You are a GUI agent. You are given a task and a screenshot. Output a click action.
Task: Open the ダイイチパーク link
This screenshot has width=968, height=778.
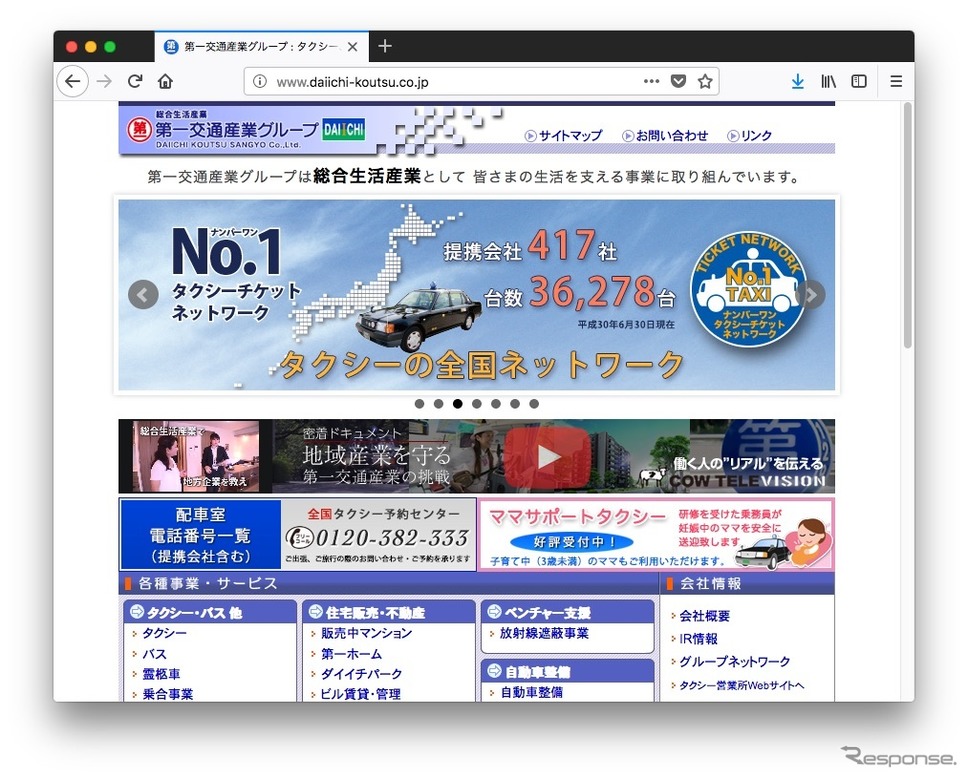[361, 674]
